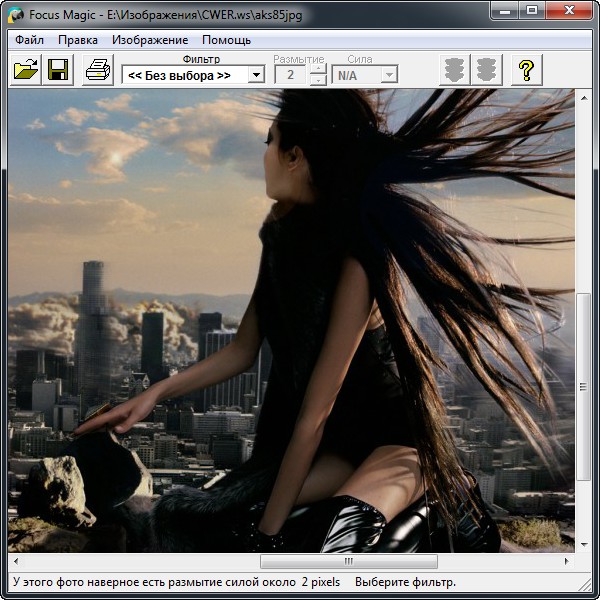Click the Размытие value input field

(291, 75)
